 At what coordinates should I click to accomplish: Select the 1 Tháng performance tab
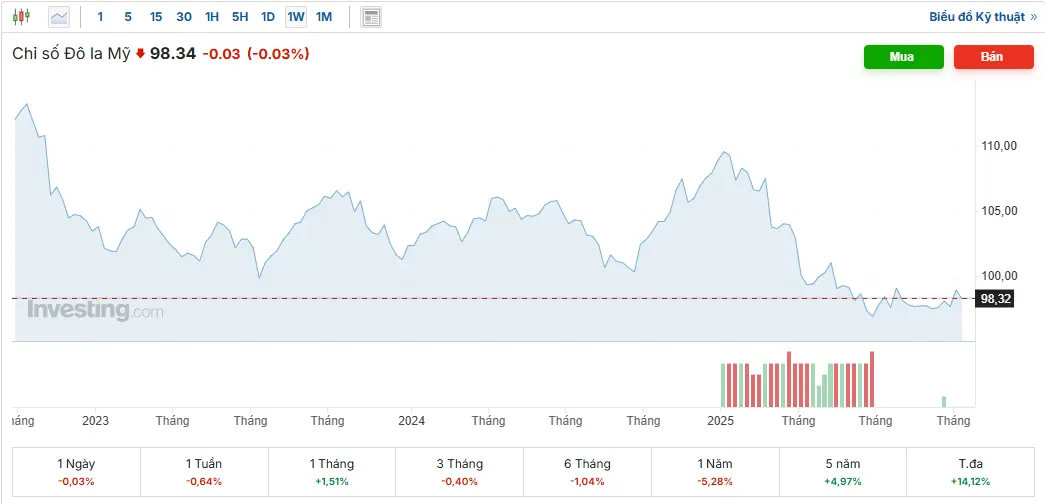point(332,472)
